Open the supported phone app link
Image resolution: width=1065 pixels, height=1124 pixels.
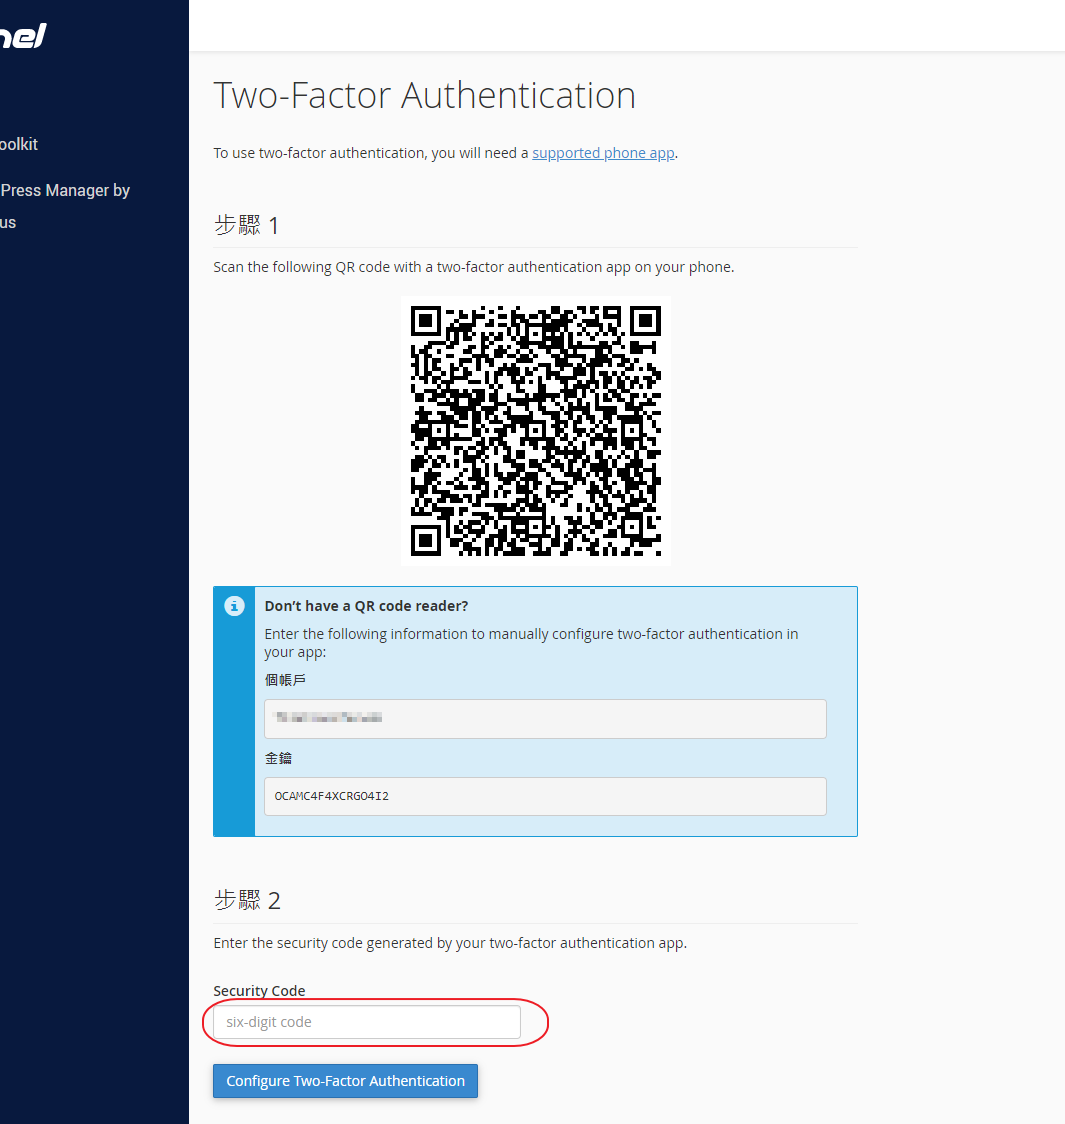coord(603,153)
